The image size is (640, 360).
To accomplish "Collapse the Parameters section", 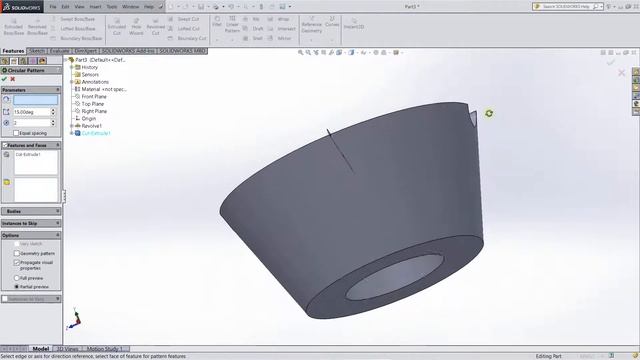I will click(58, 90).
